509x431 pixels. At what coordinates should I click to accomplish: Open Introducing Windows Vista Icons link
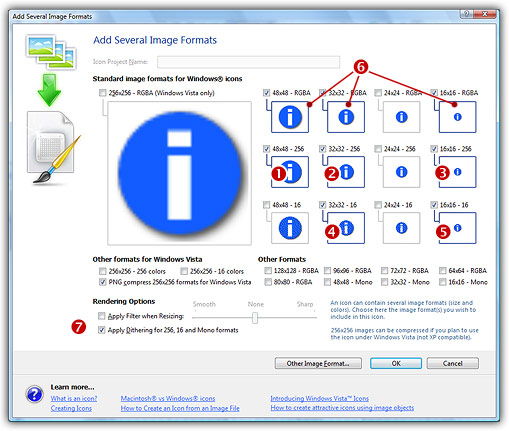[x=320, y=398]
